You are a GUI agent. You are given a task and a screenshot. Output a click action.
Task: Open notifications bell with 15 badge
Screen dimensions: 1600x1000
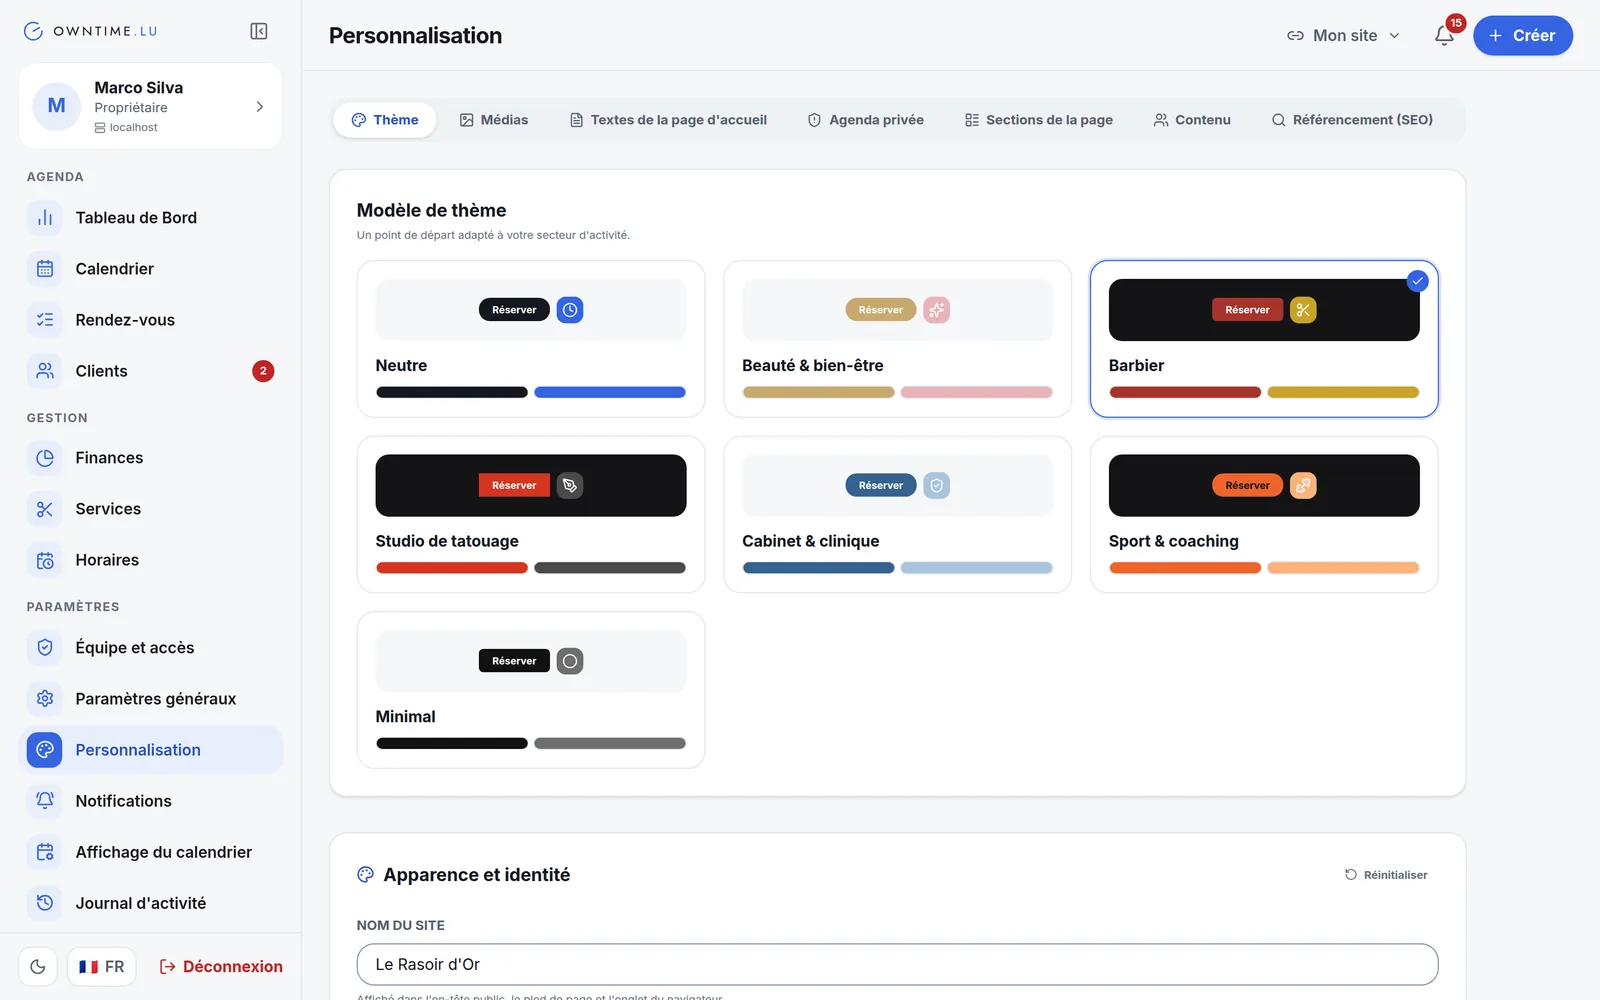1444,36
